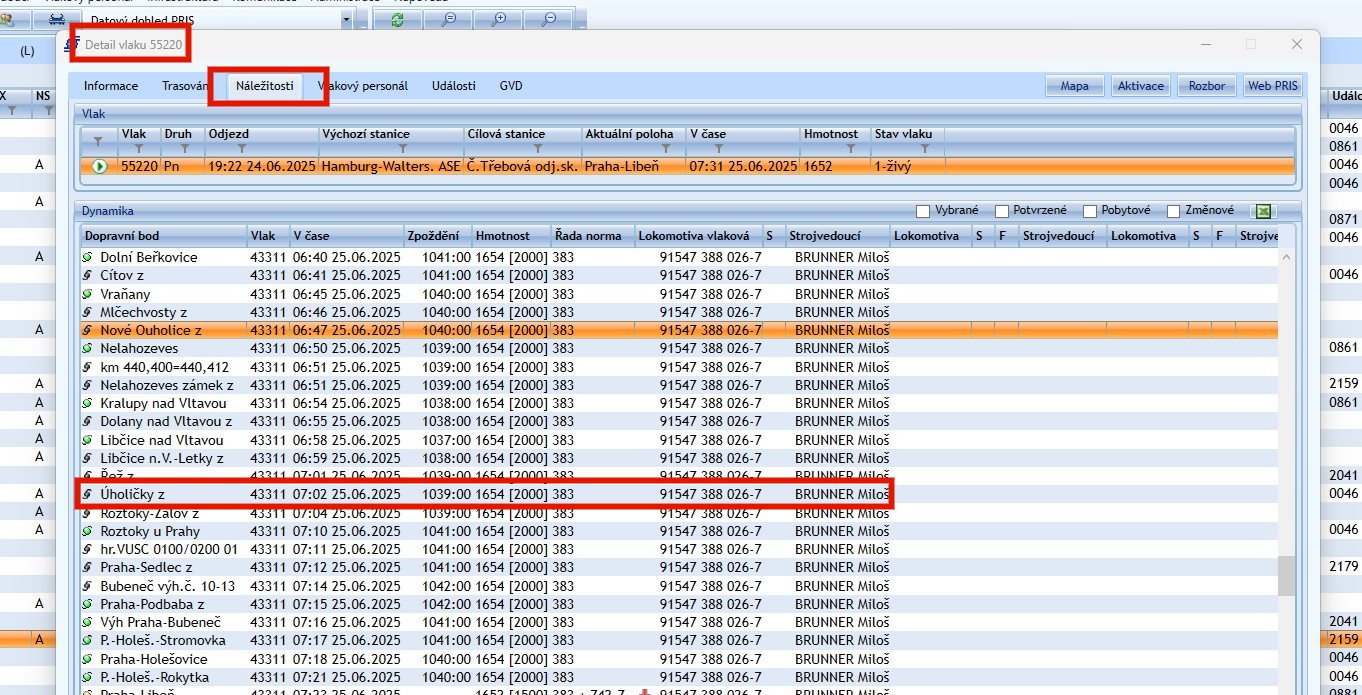Enable the Vybrané checkbox
Screen dimensions: 1362x695
coord(923,211)
